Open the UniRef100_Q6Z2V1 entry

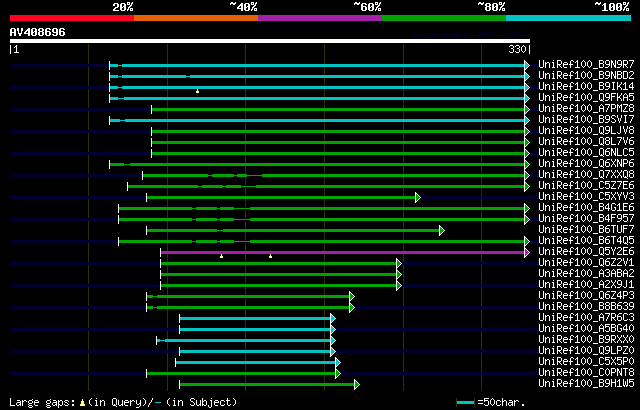[x=586, y=263]
